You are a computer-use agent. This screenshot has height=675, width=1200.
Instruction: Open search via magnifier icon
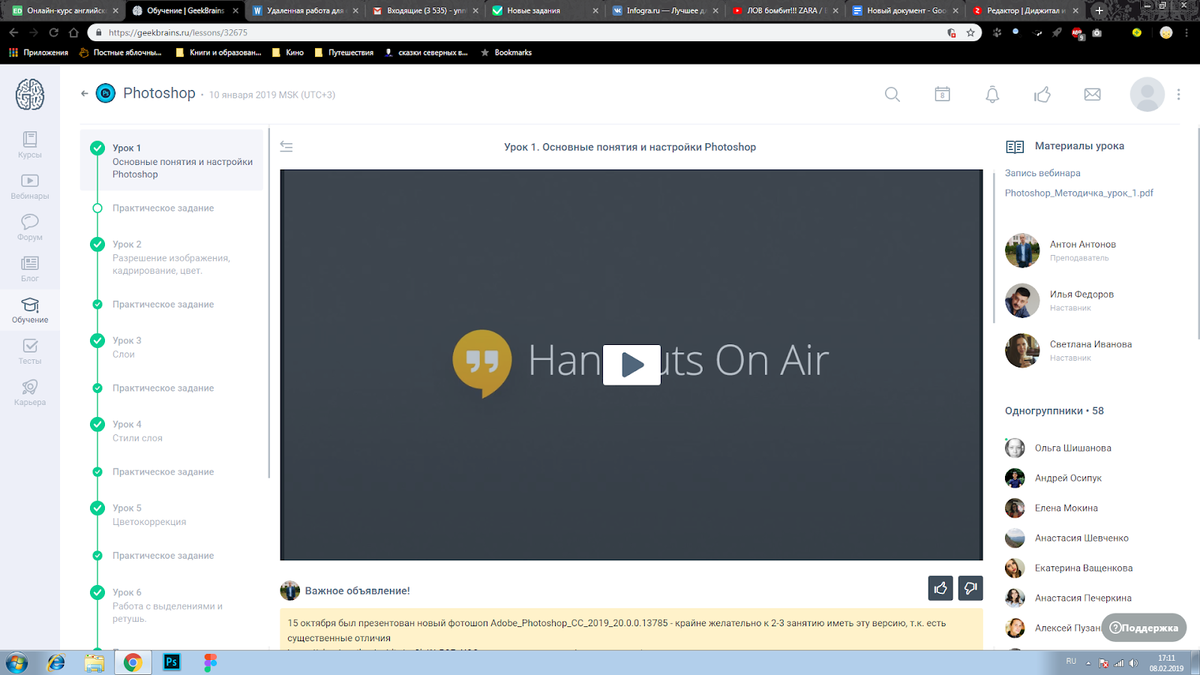pyautogui.click(x=892, y=94)
